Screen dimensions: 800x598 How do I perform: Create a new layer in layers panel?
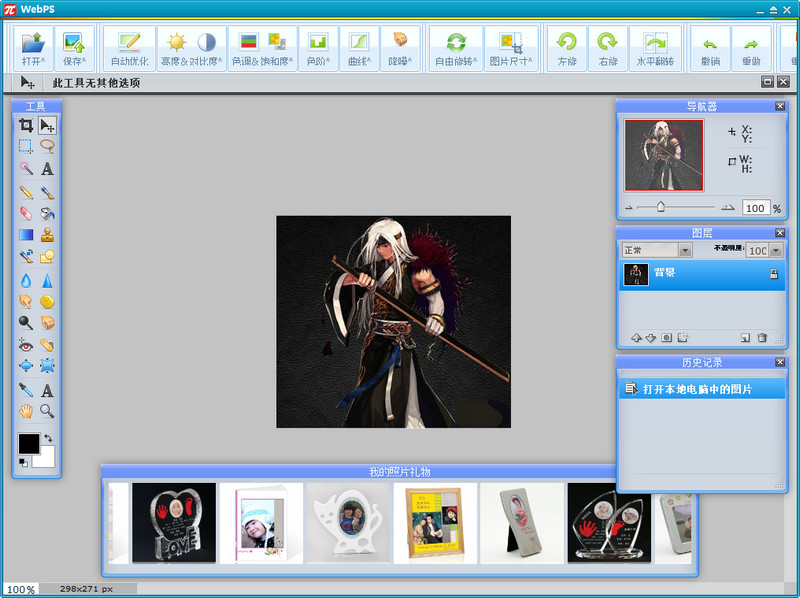[745, 338]
